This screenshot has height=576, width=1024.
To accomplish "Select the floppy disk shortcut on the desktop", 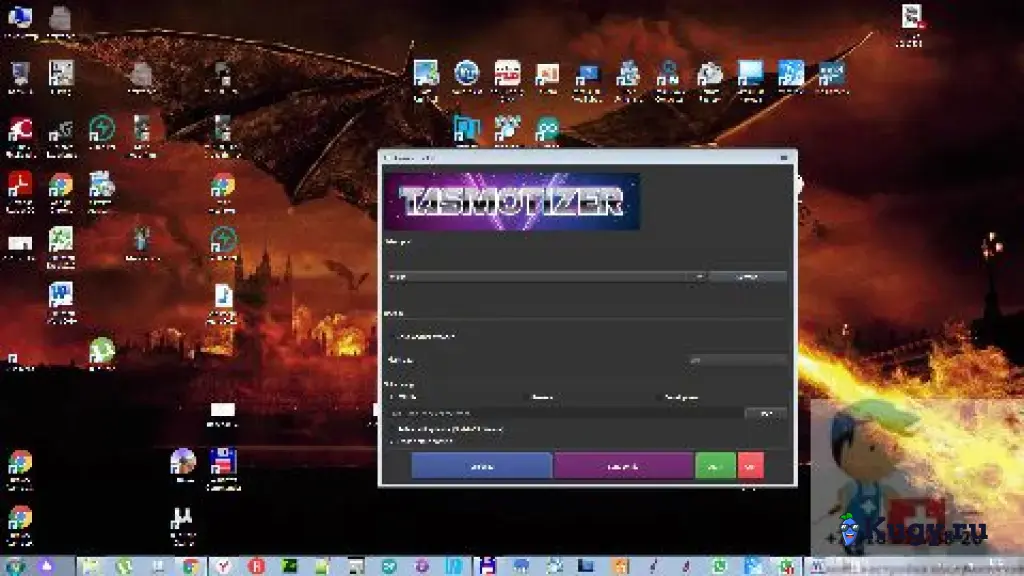I will point(223,468).
